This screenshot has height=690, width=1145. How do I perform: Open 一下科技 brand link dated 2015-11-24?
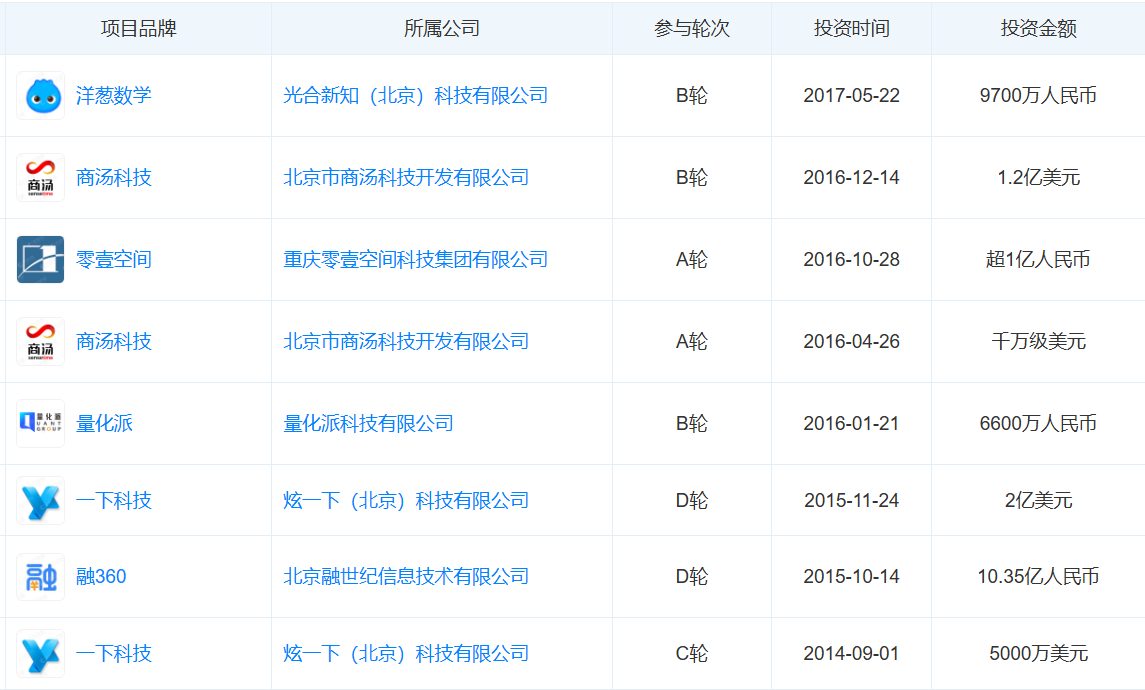point(114,500)
